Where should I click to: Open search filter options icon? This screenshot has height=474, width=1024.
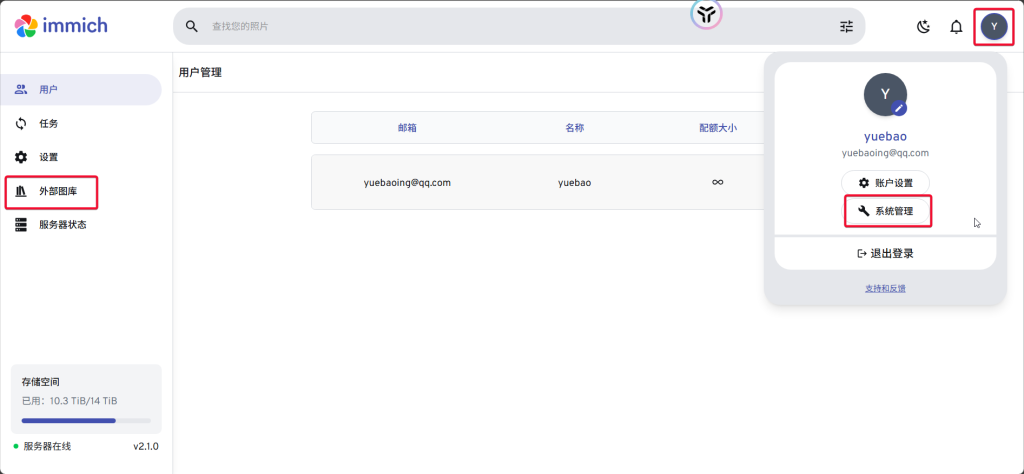tap(847, 27)
